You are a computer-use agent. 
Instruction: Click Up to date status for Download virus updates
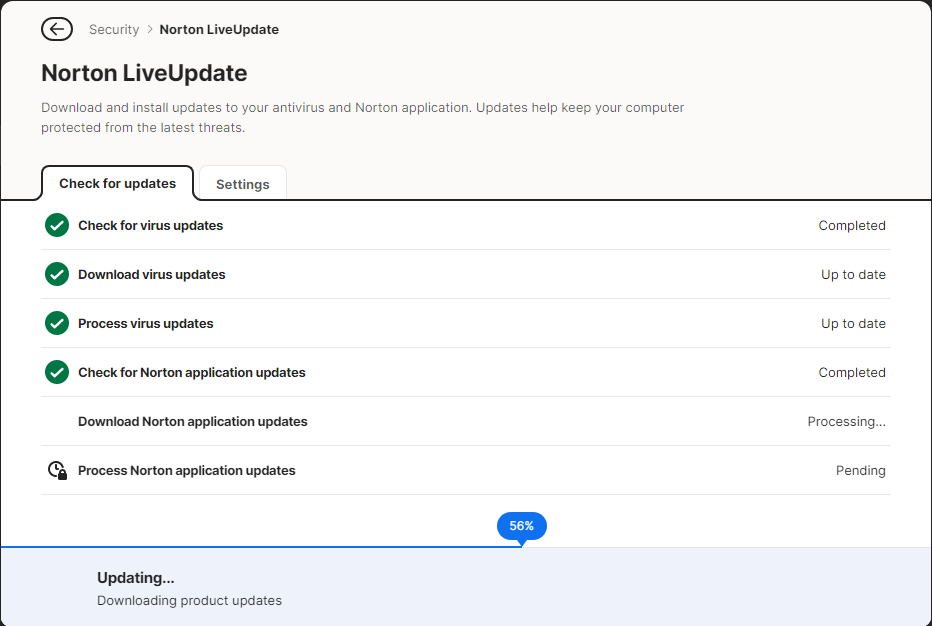tap(853, 274)
